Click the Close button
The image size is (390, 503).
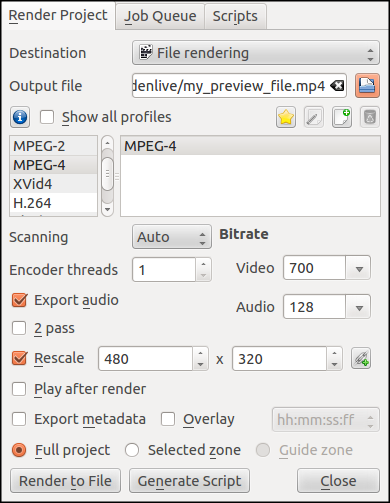(338, 481)
